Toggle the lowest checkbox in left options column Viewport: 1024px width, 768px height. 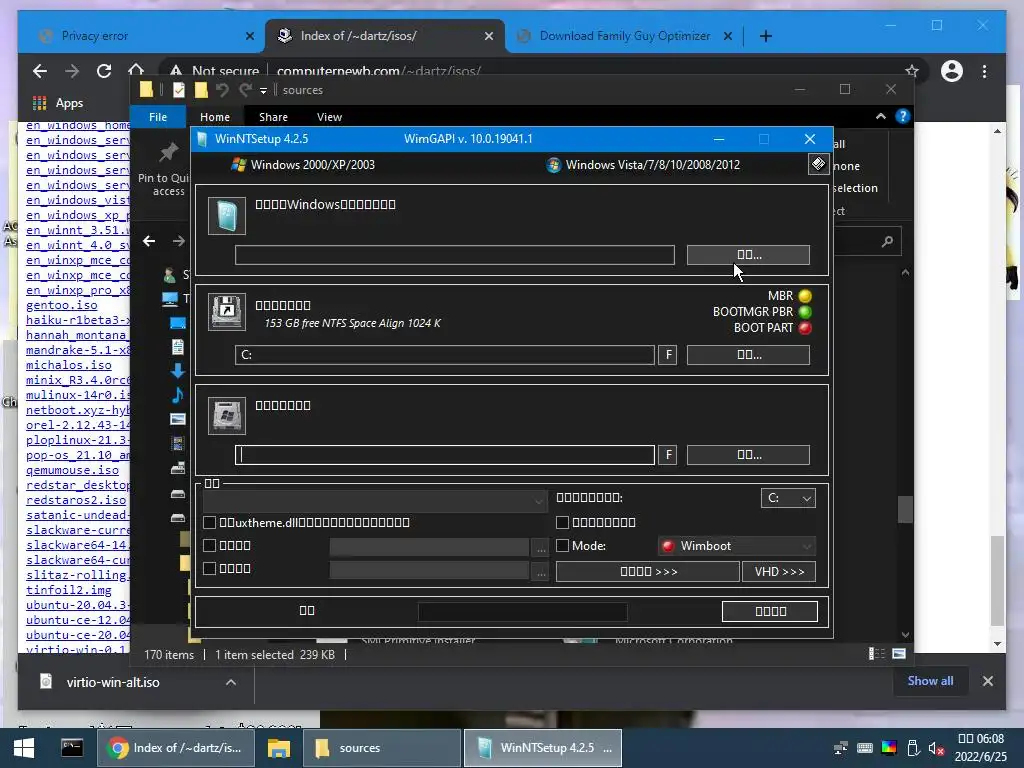click(x=210, y=568)
